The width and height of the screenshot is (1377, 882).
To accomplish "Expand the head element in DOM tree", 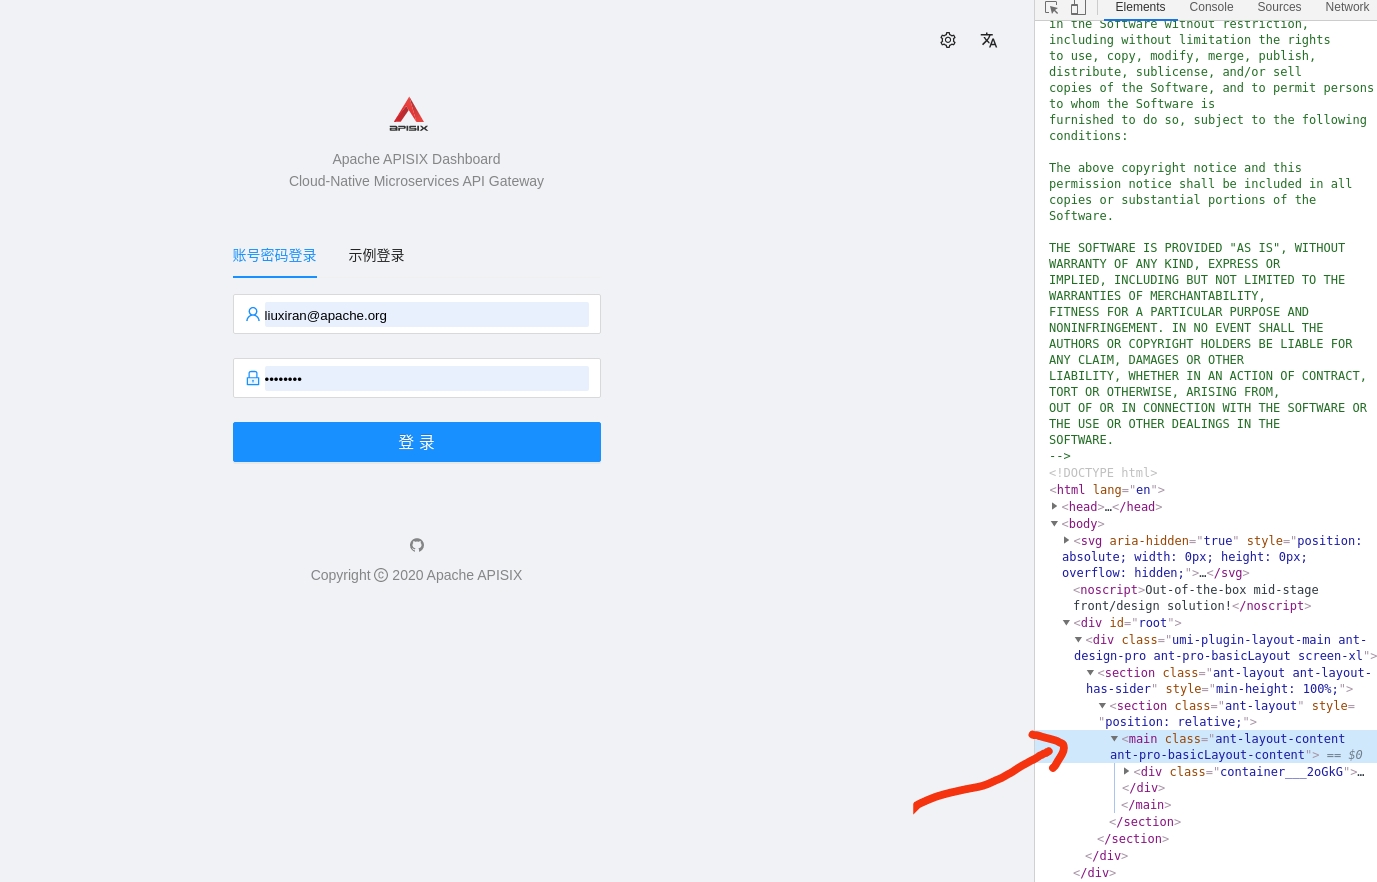I will [1055, 506].
